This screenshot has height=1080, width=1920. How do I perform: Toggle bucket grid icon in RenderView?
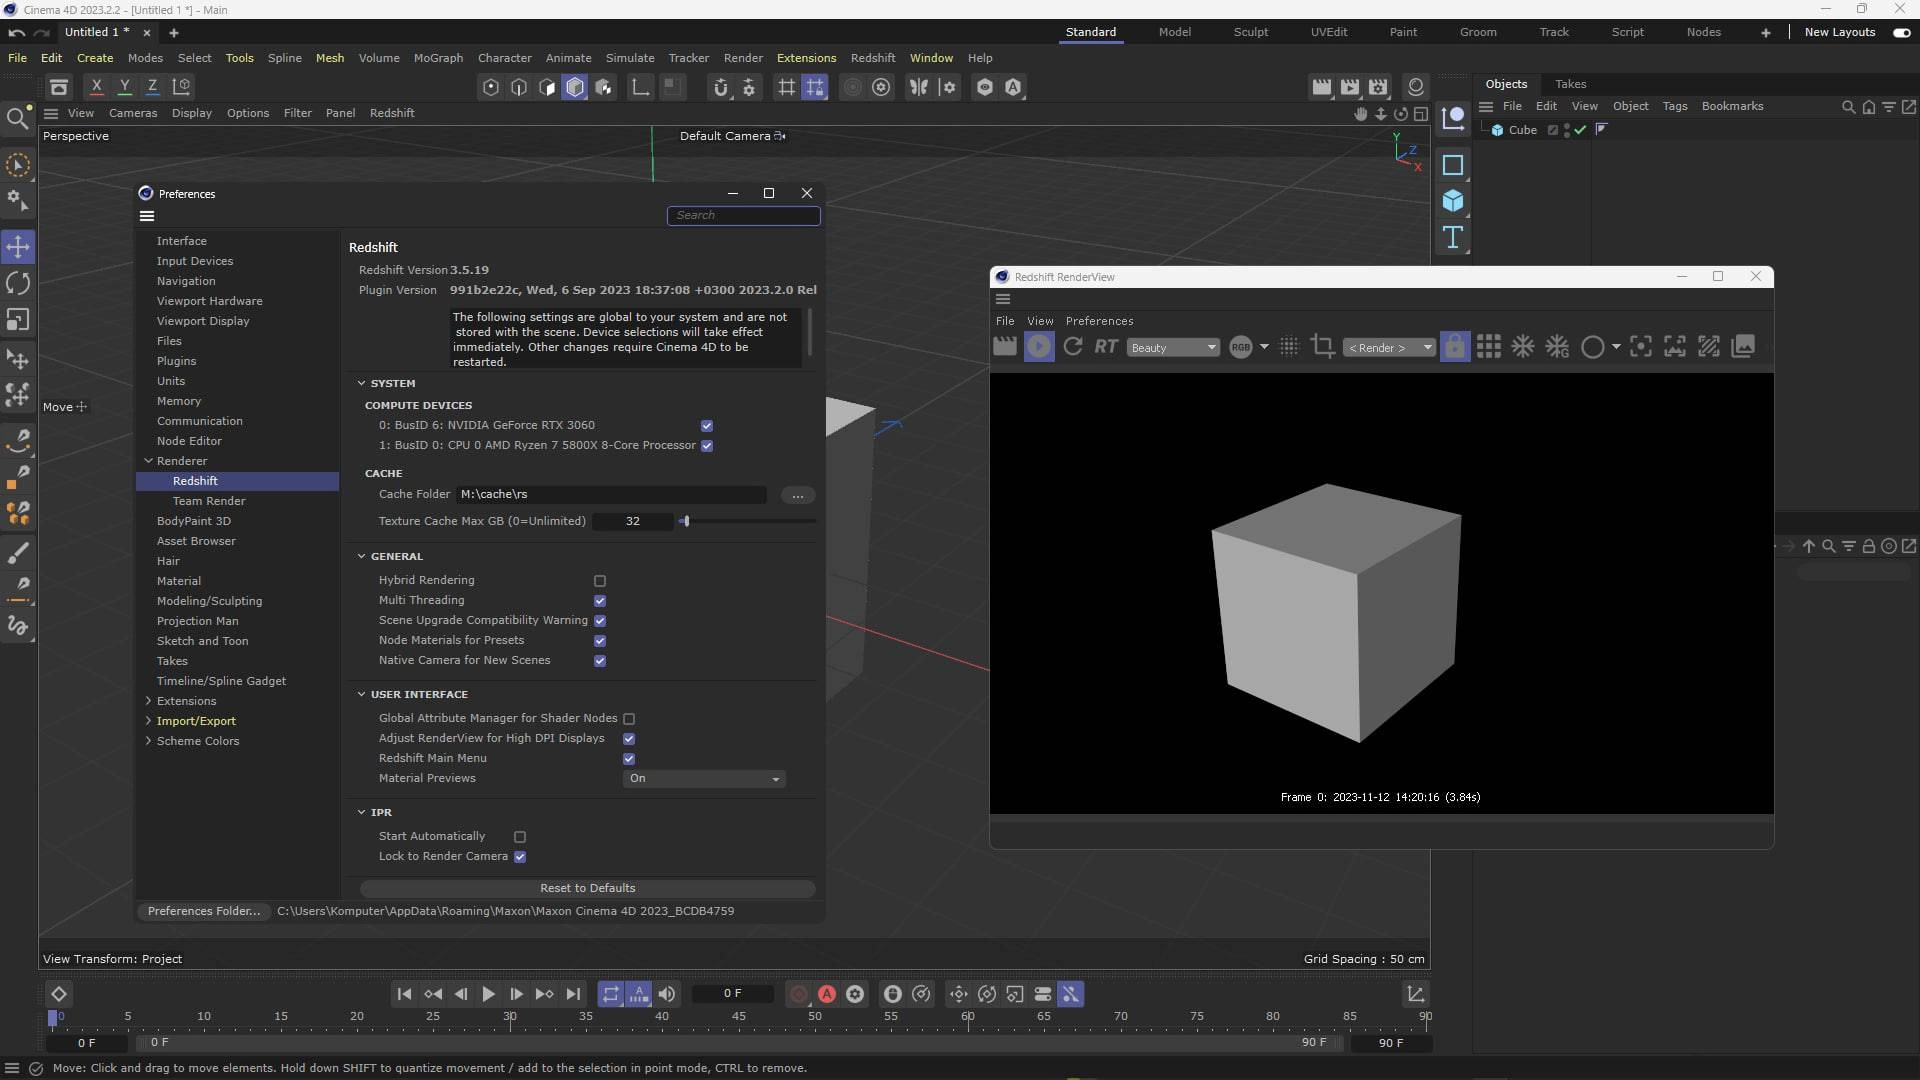pyautogui.click(x=1489, y=346)
